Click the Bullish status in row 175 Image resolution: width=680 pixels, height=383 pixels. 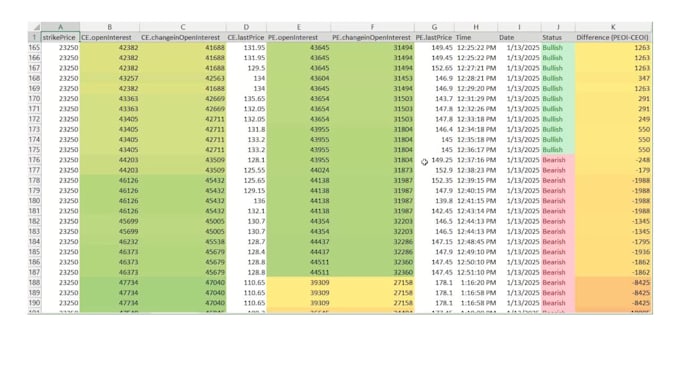click(558, 150)
